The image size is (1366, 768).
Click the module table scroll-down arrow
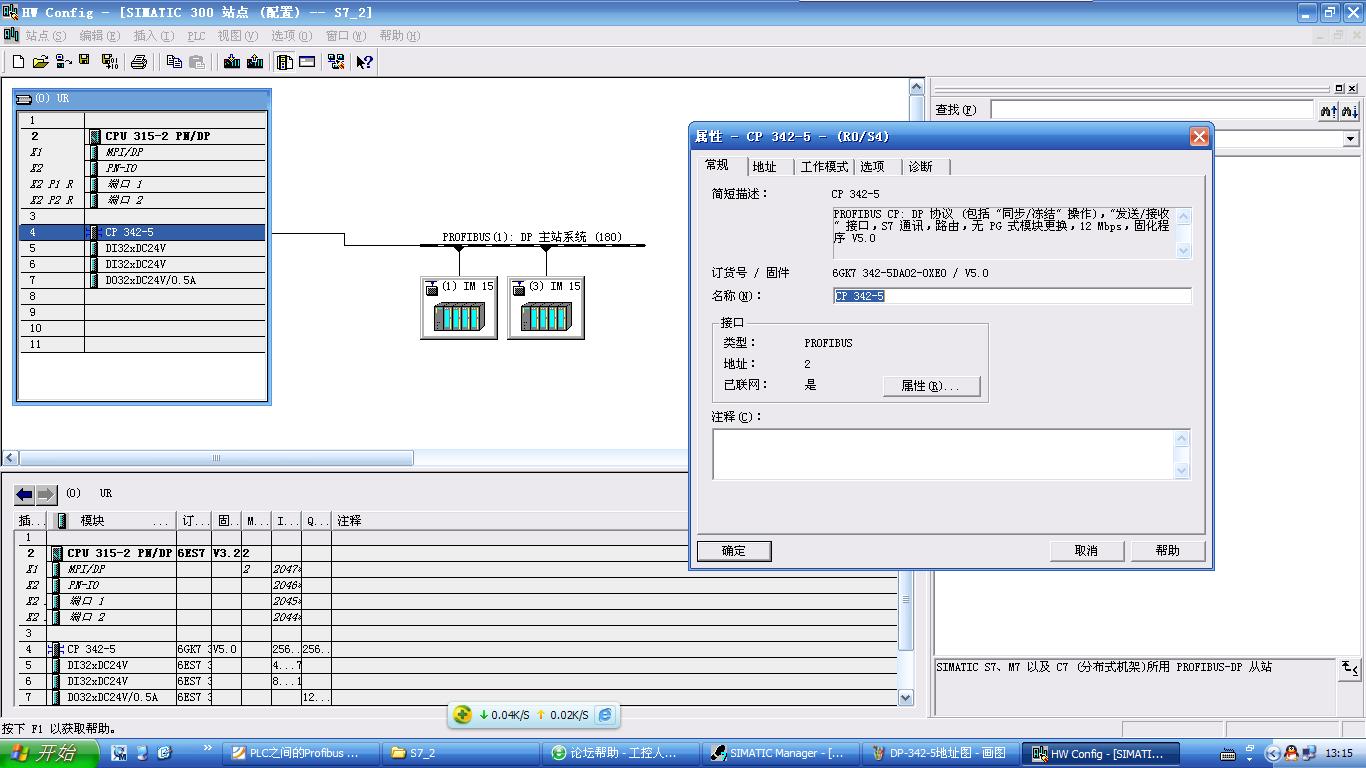[x=906, y=698]
